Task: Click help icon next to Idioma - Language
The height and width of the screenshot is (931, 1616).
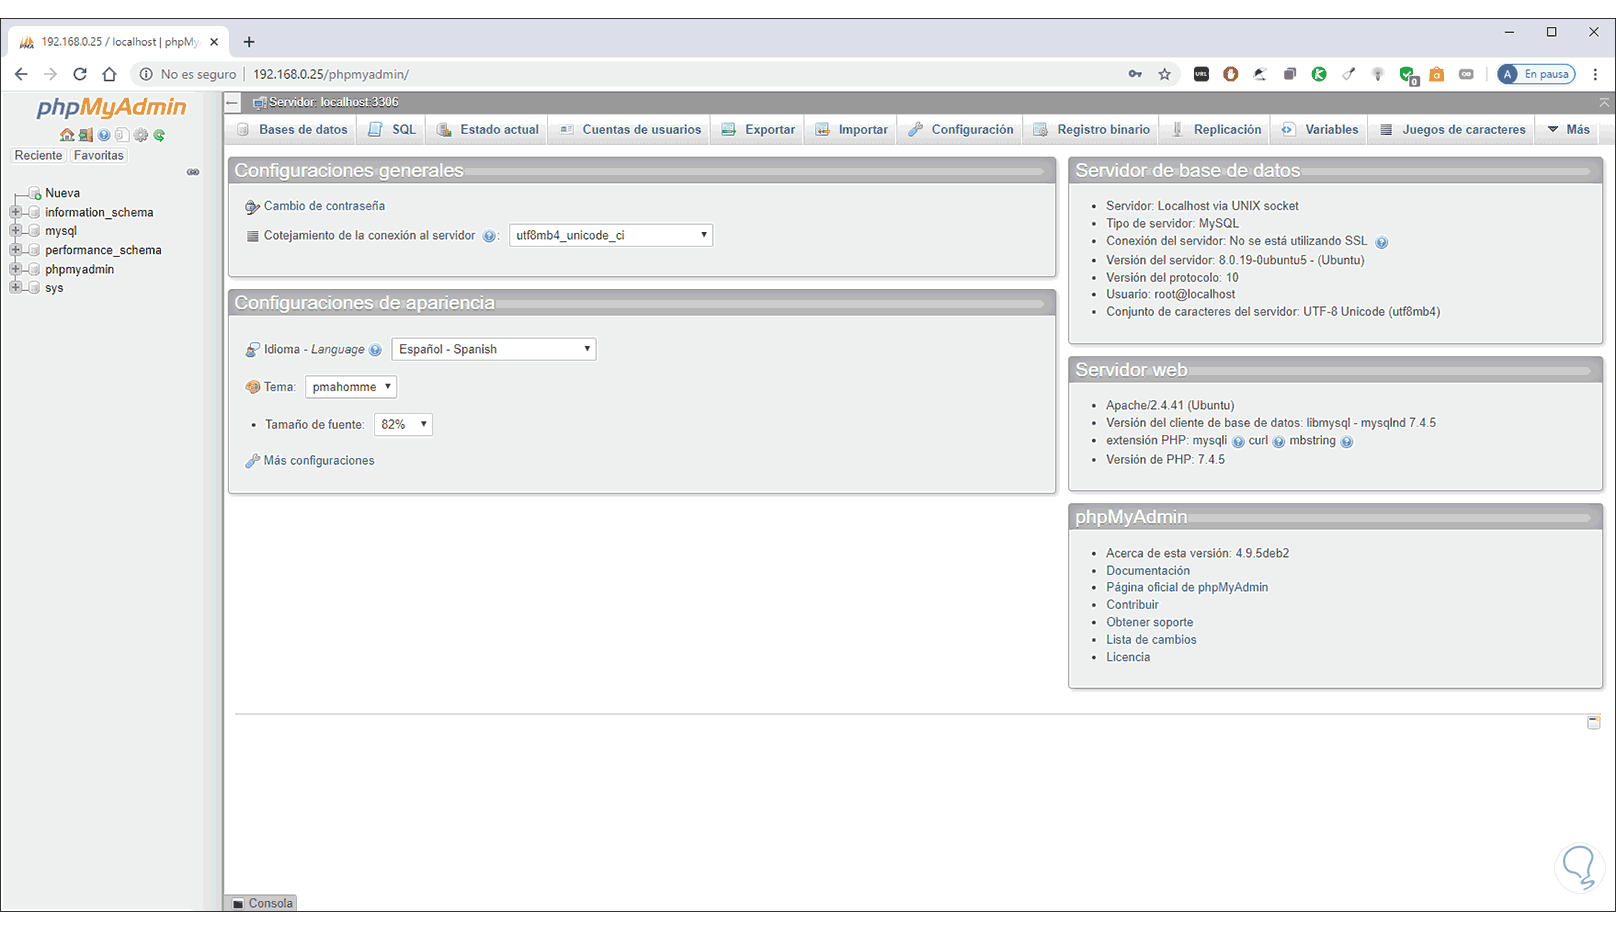Action: point(375,350)
